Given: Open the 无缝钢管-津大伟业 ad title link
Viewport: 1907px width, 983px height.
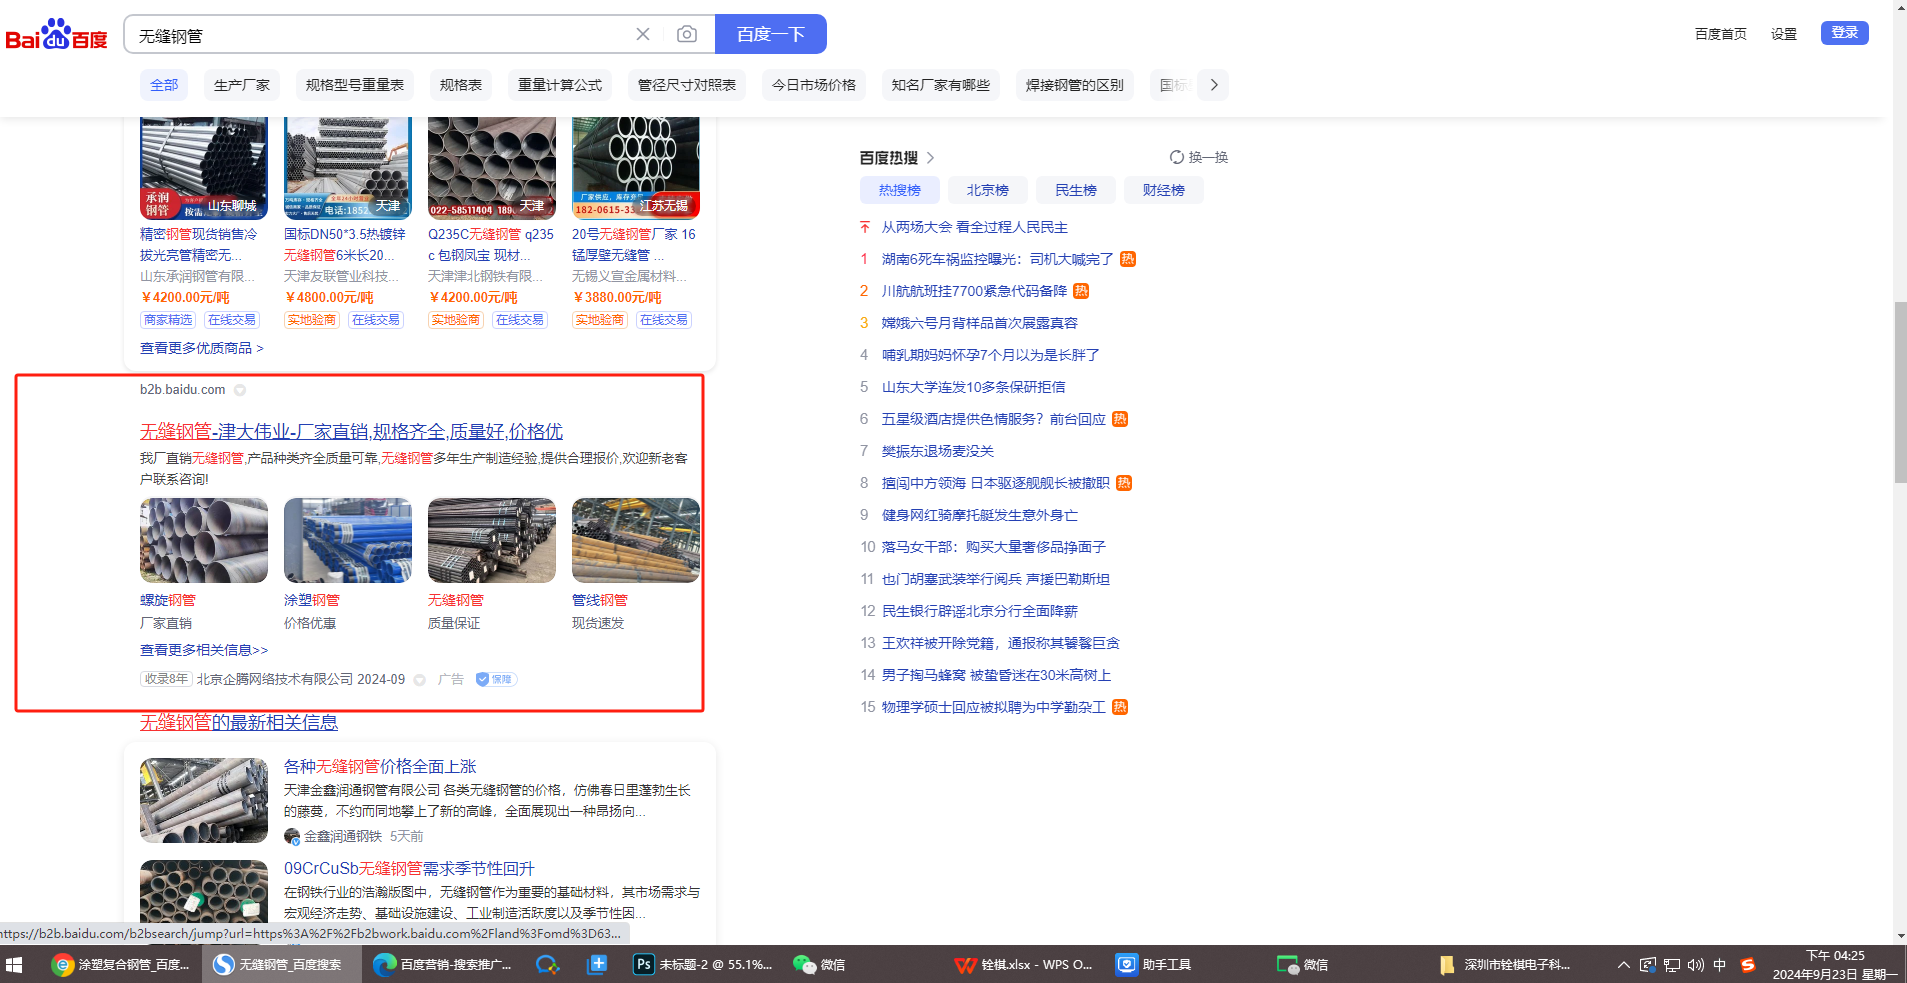Looking at the screenshot, I should click(351, 431).
